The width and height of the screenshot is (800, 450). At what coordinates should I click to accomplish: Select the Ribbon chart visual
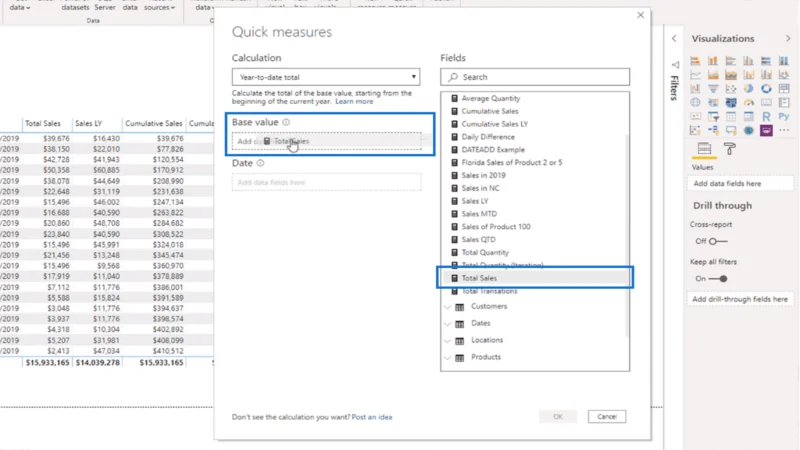tap(784, 74)
